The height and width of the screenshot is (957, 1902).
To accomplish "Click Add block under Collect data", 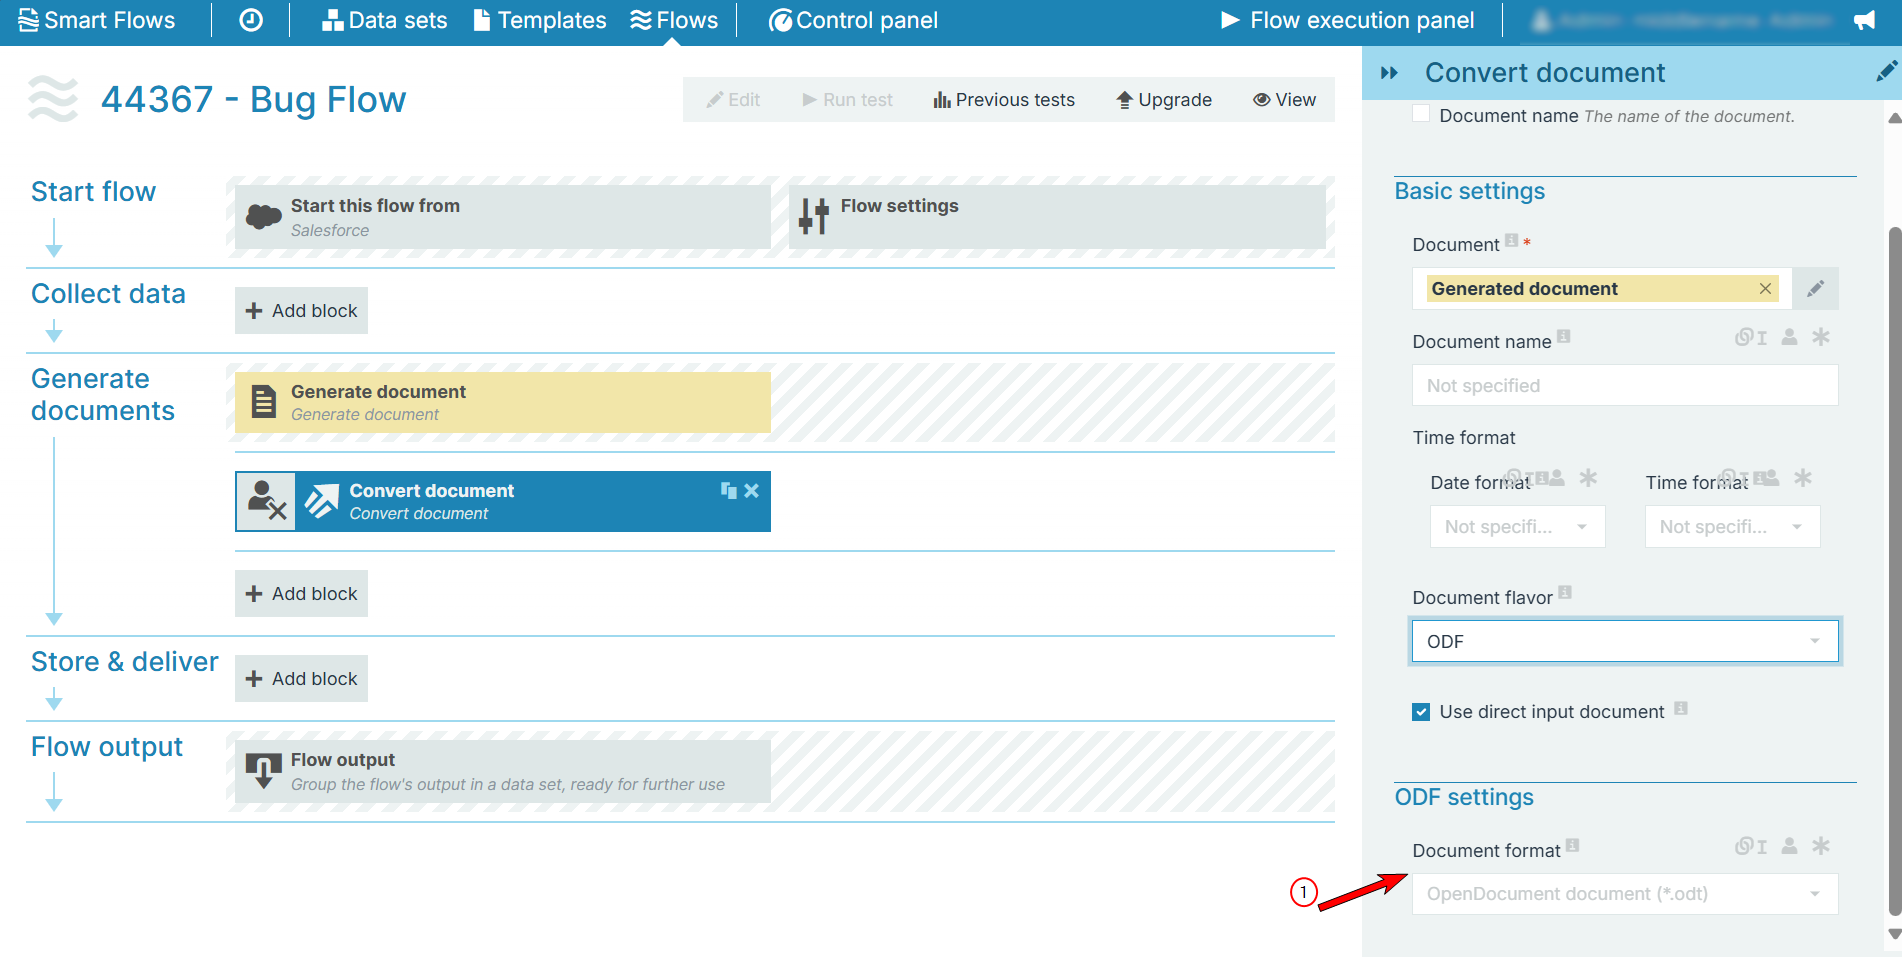I will tap(302, 311).
